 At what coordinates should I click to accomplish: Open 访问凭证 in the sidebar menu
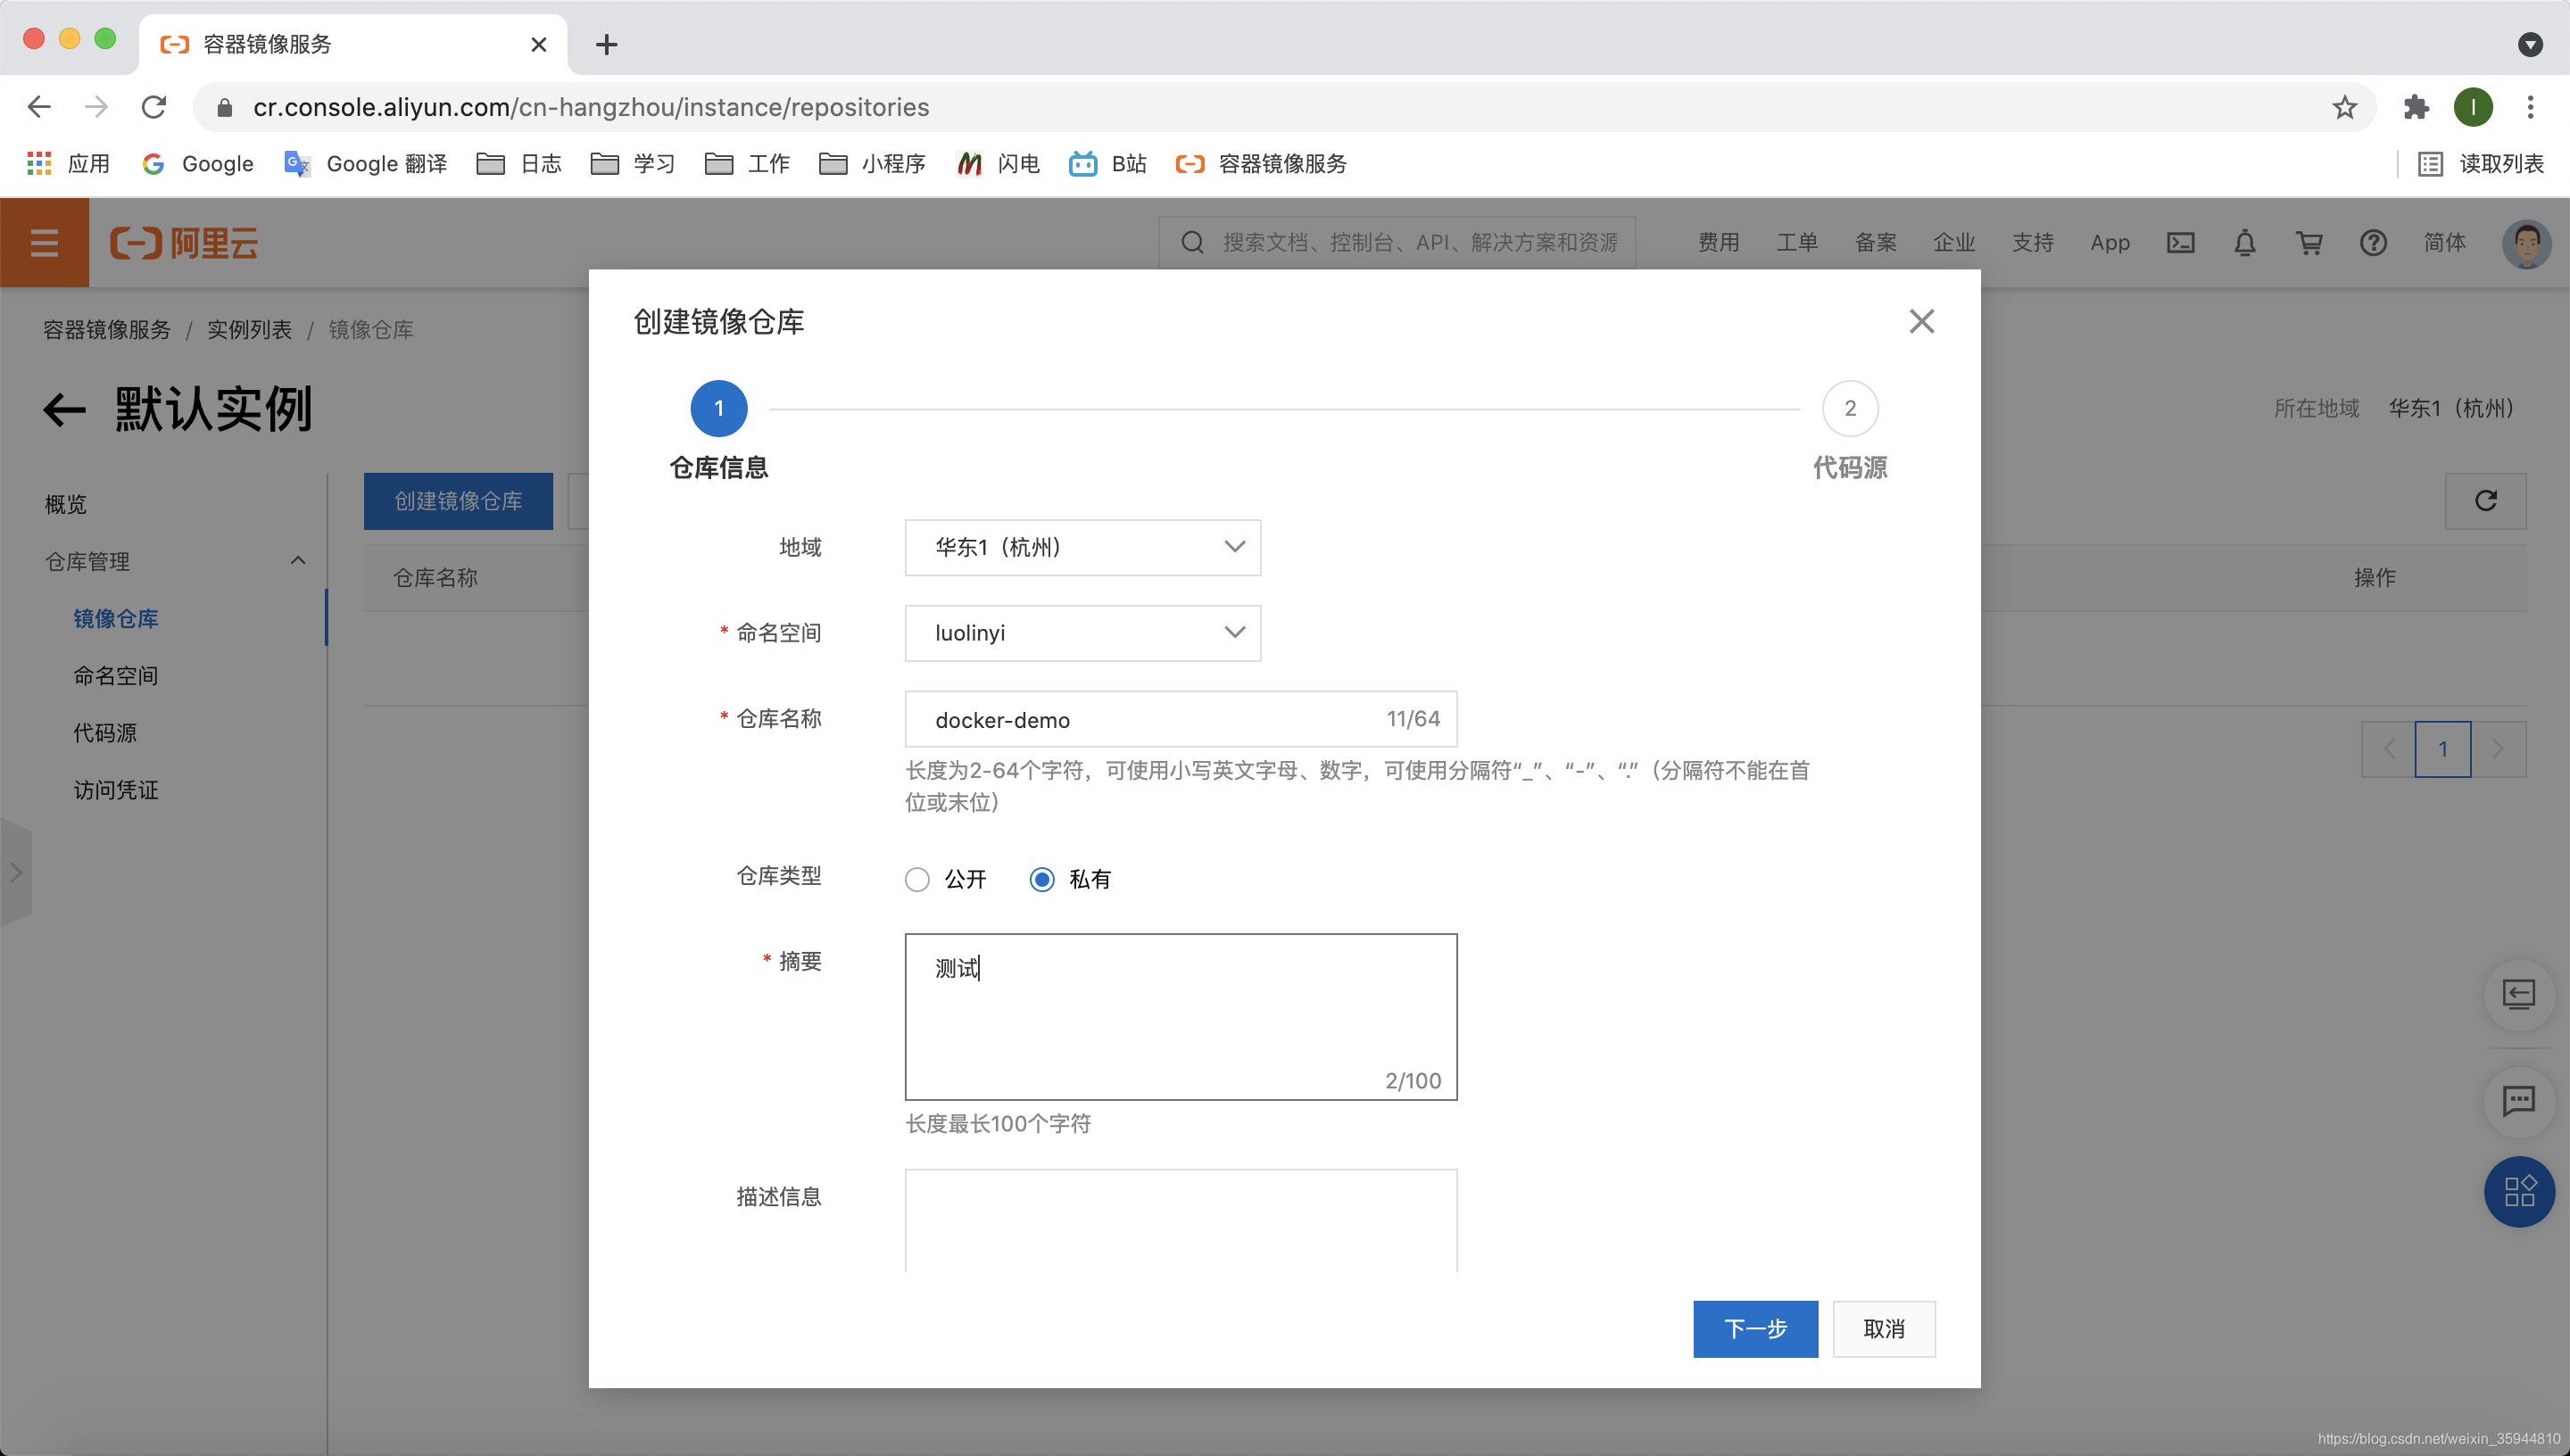pyautogui.click(x=116, y=790)
